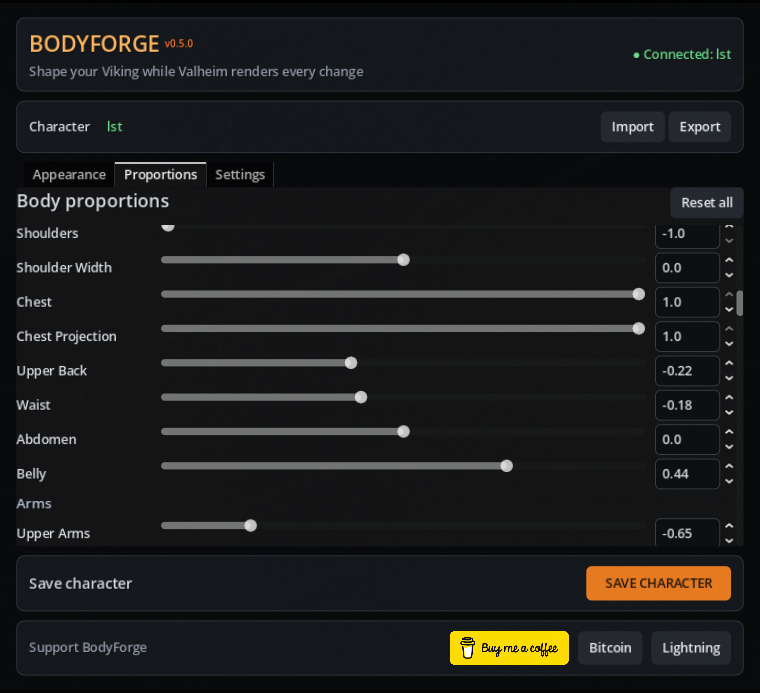Click the 'Body proportions' heading
Viewport: 760px width, 693px height.
pyautogui.click(x=93, y=201)
